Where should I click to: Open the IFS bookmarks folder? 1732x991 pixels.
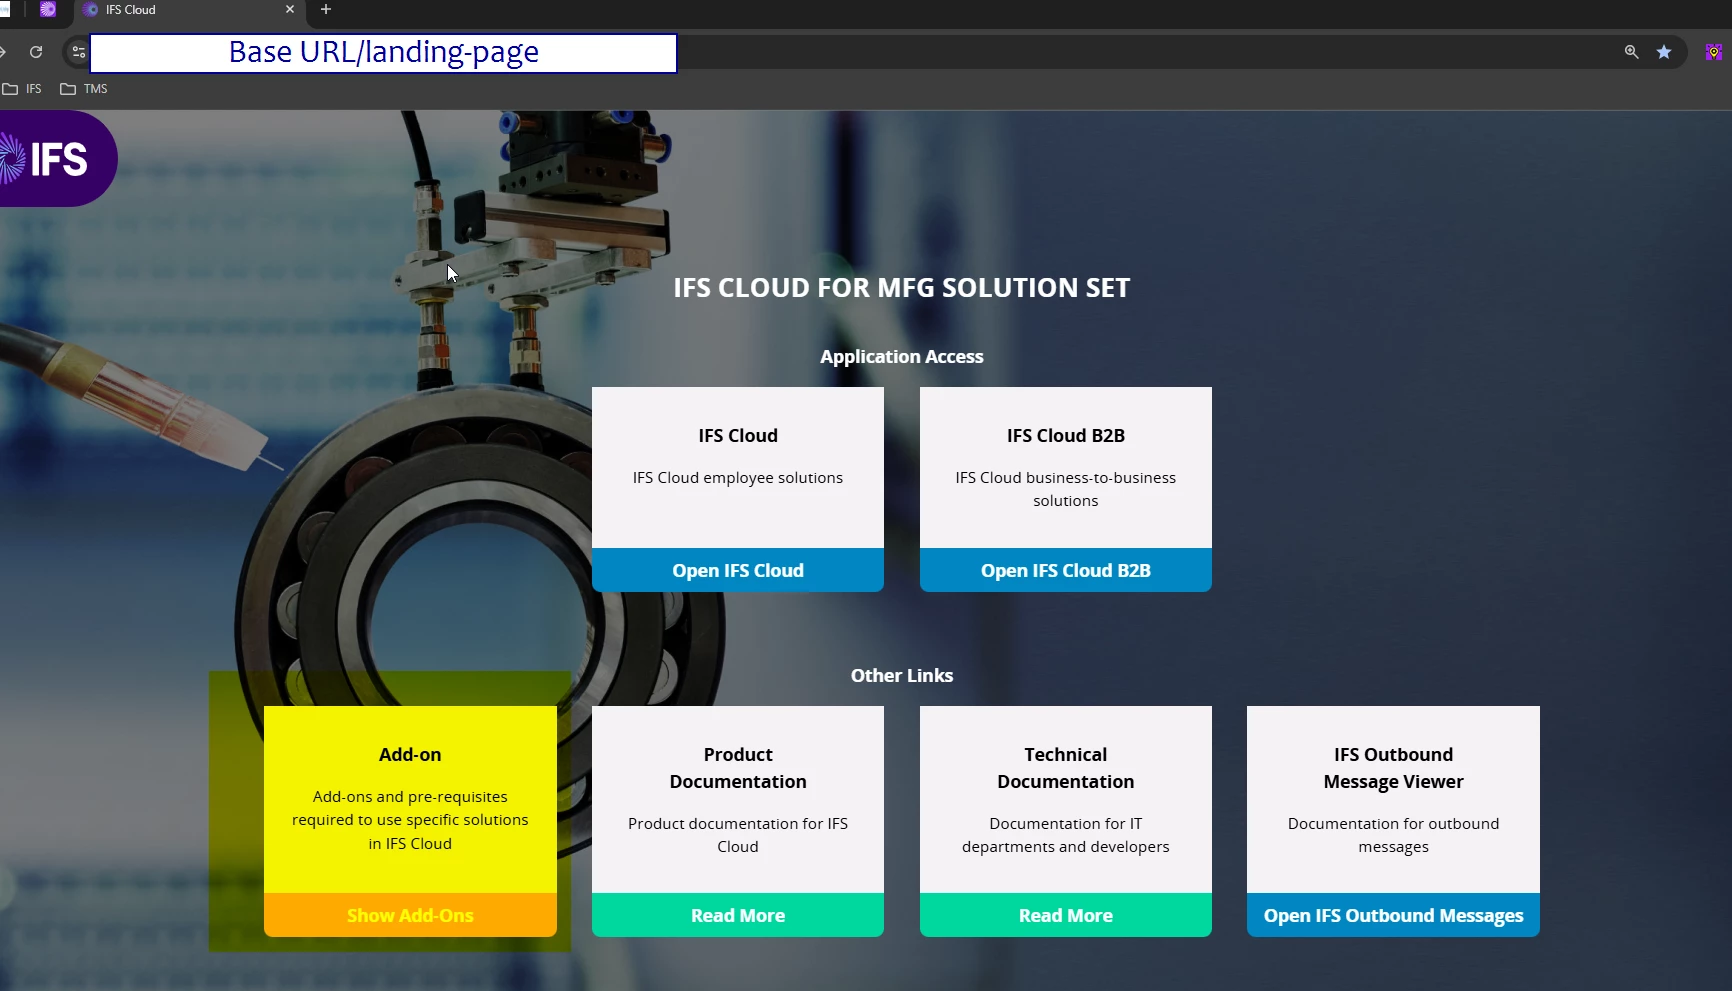(x=22, y=89)
